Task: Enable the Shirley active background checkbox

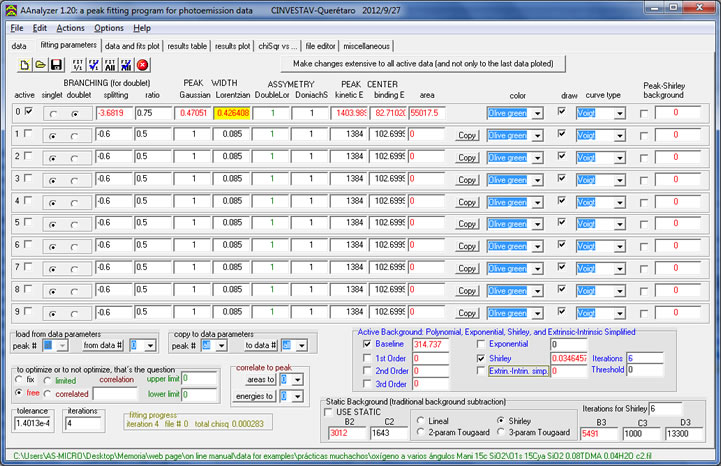Action: coord(482,357)
